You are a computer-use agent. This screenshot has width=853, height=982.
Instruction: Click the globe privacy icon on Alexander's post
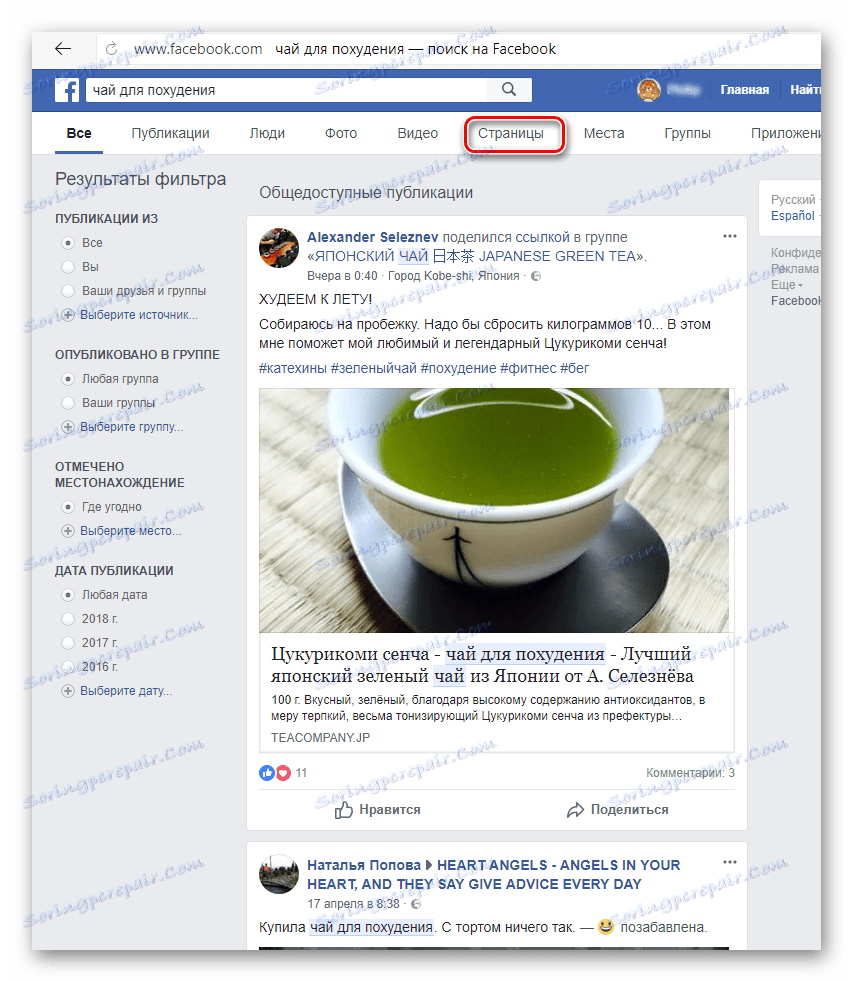pos(536,276)
